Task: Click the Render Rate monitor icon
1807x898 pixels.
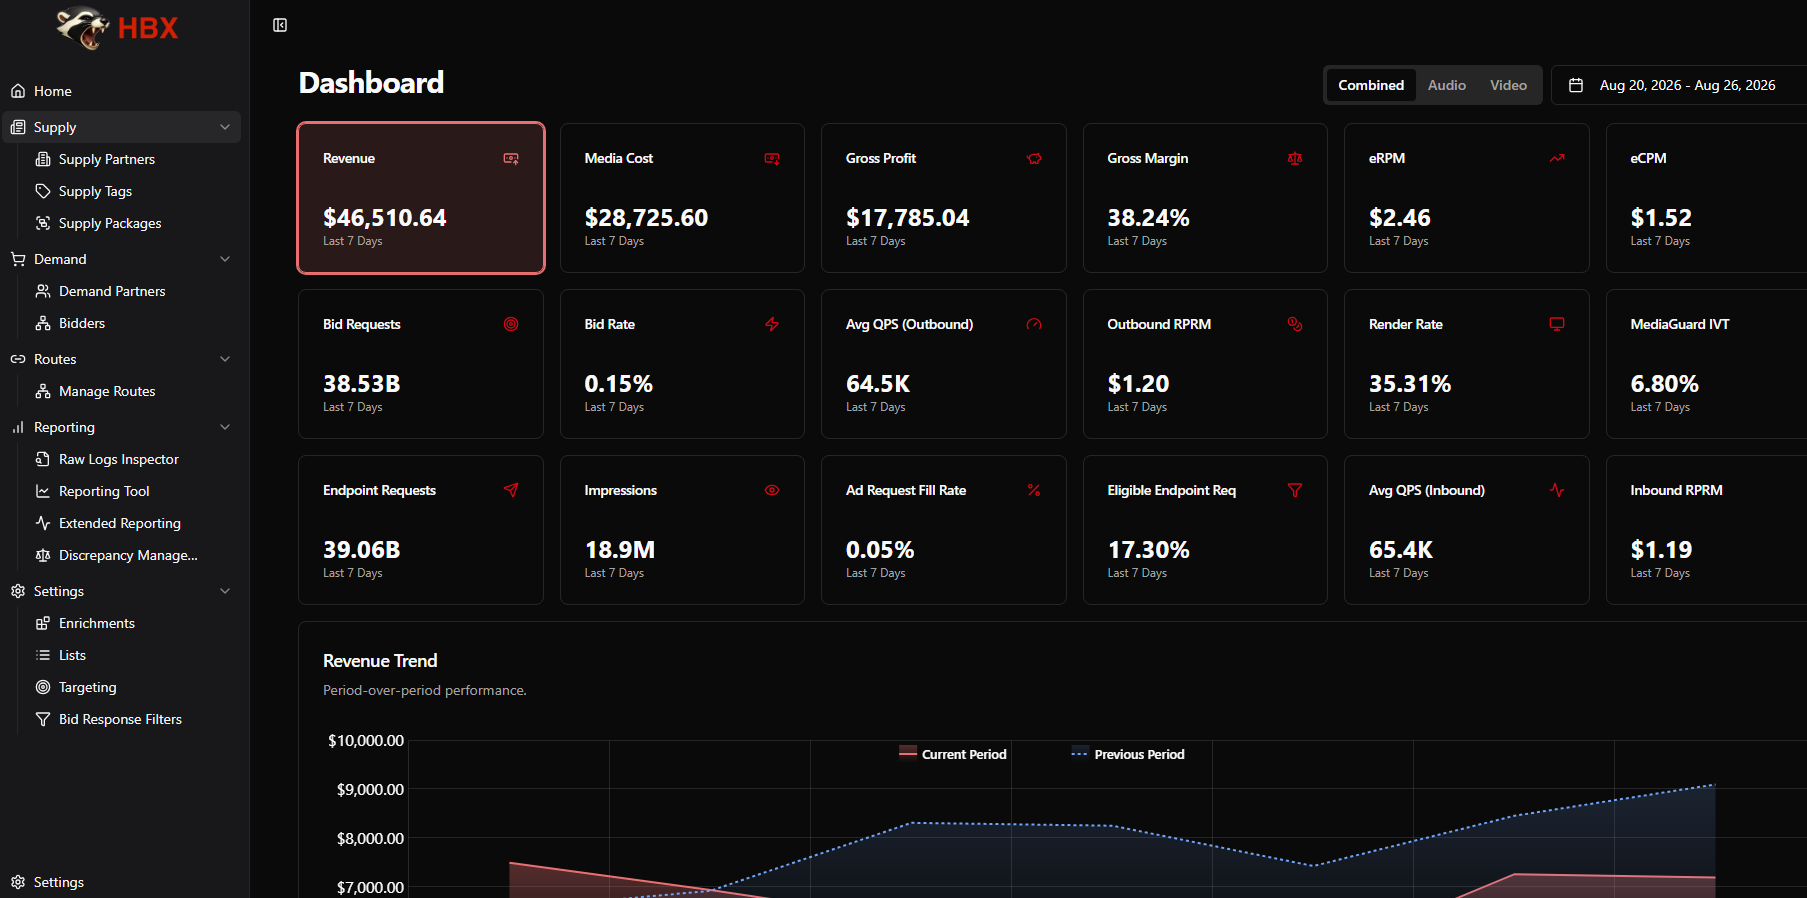Action: click(x=1557, y=324)
